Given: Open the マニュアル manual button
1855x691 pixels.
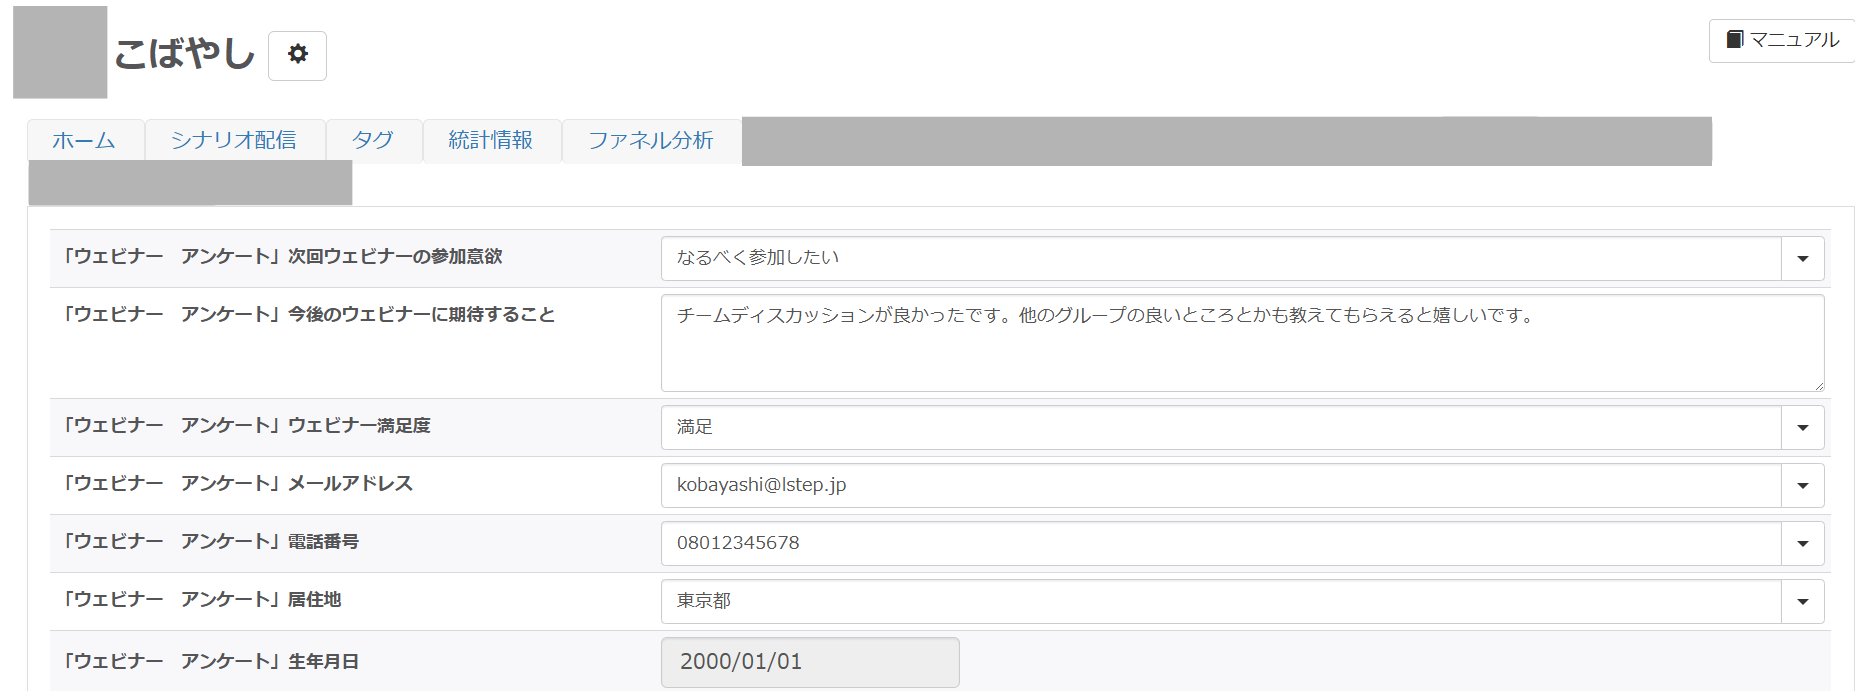Looking at the screenshot, I should [1782, 40].
